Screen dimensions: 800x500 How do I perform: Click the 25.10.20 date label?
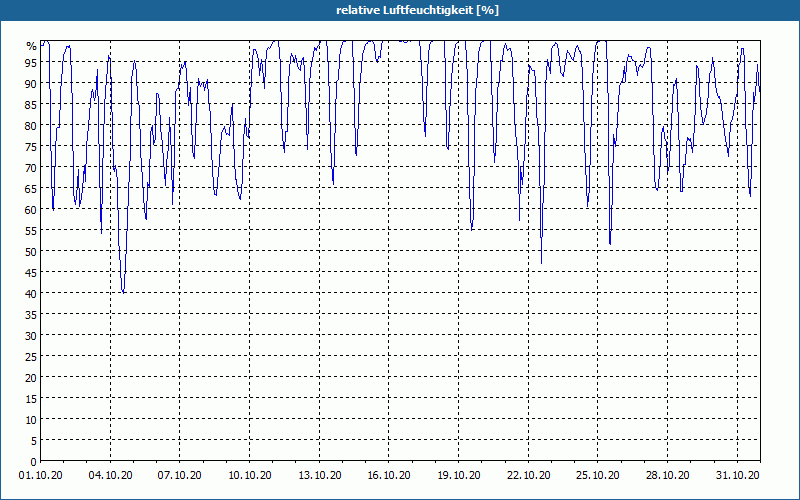pyautogui.click(x=597, y=476)
